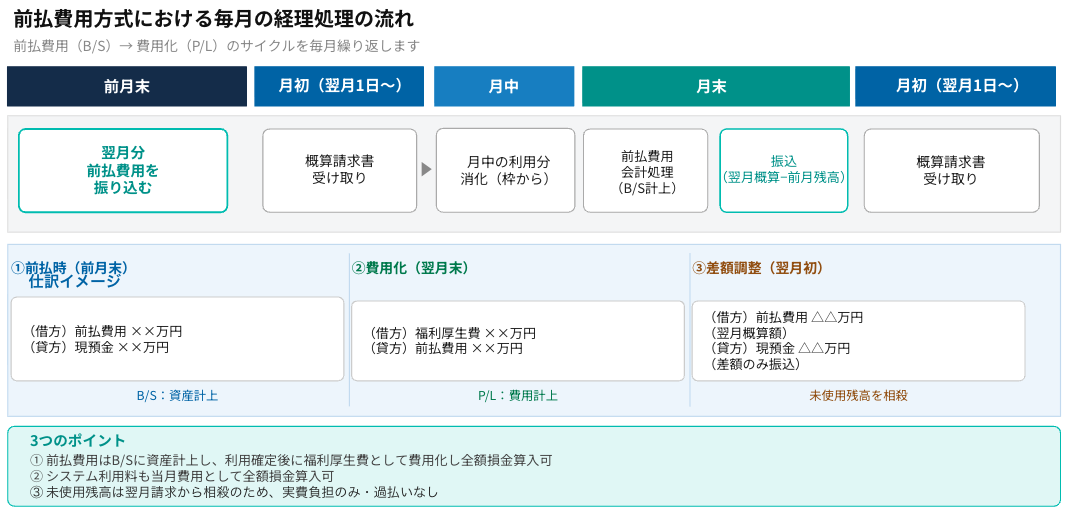Click the gray arrow between the flow boxes

point(426,169)
